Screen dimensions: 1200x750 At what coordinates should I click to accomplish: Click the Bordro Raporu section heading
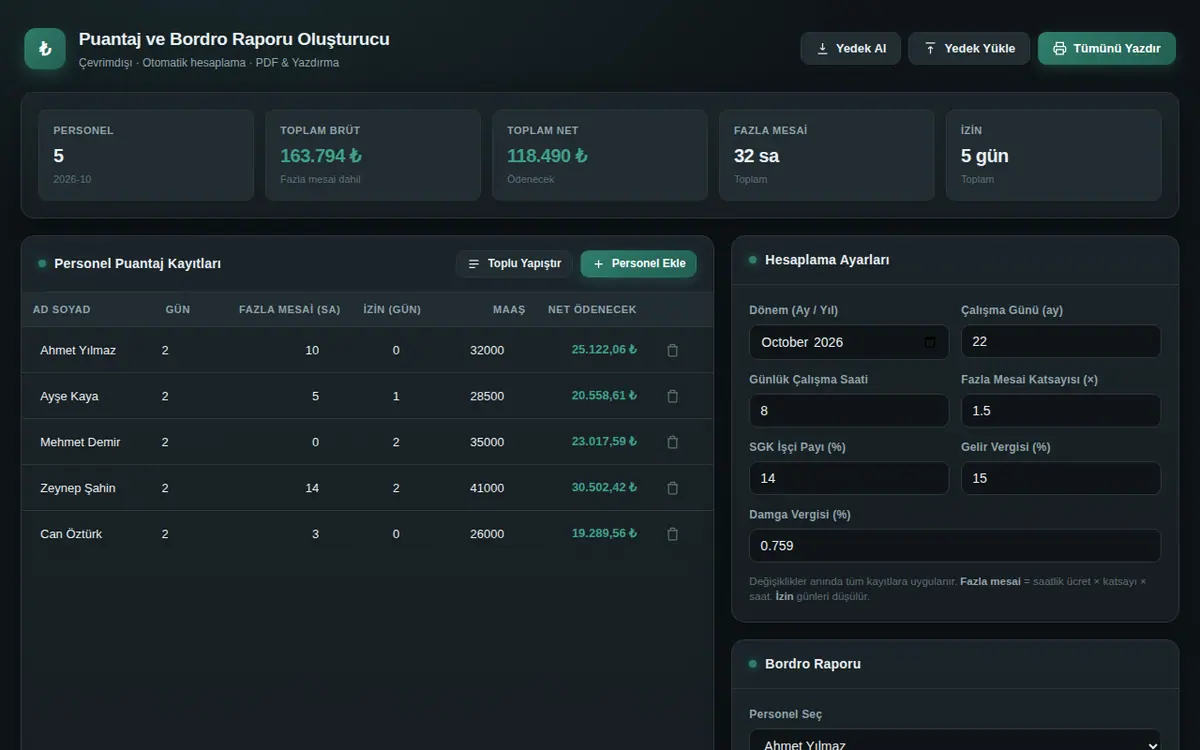click(813, 664)
